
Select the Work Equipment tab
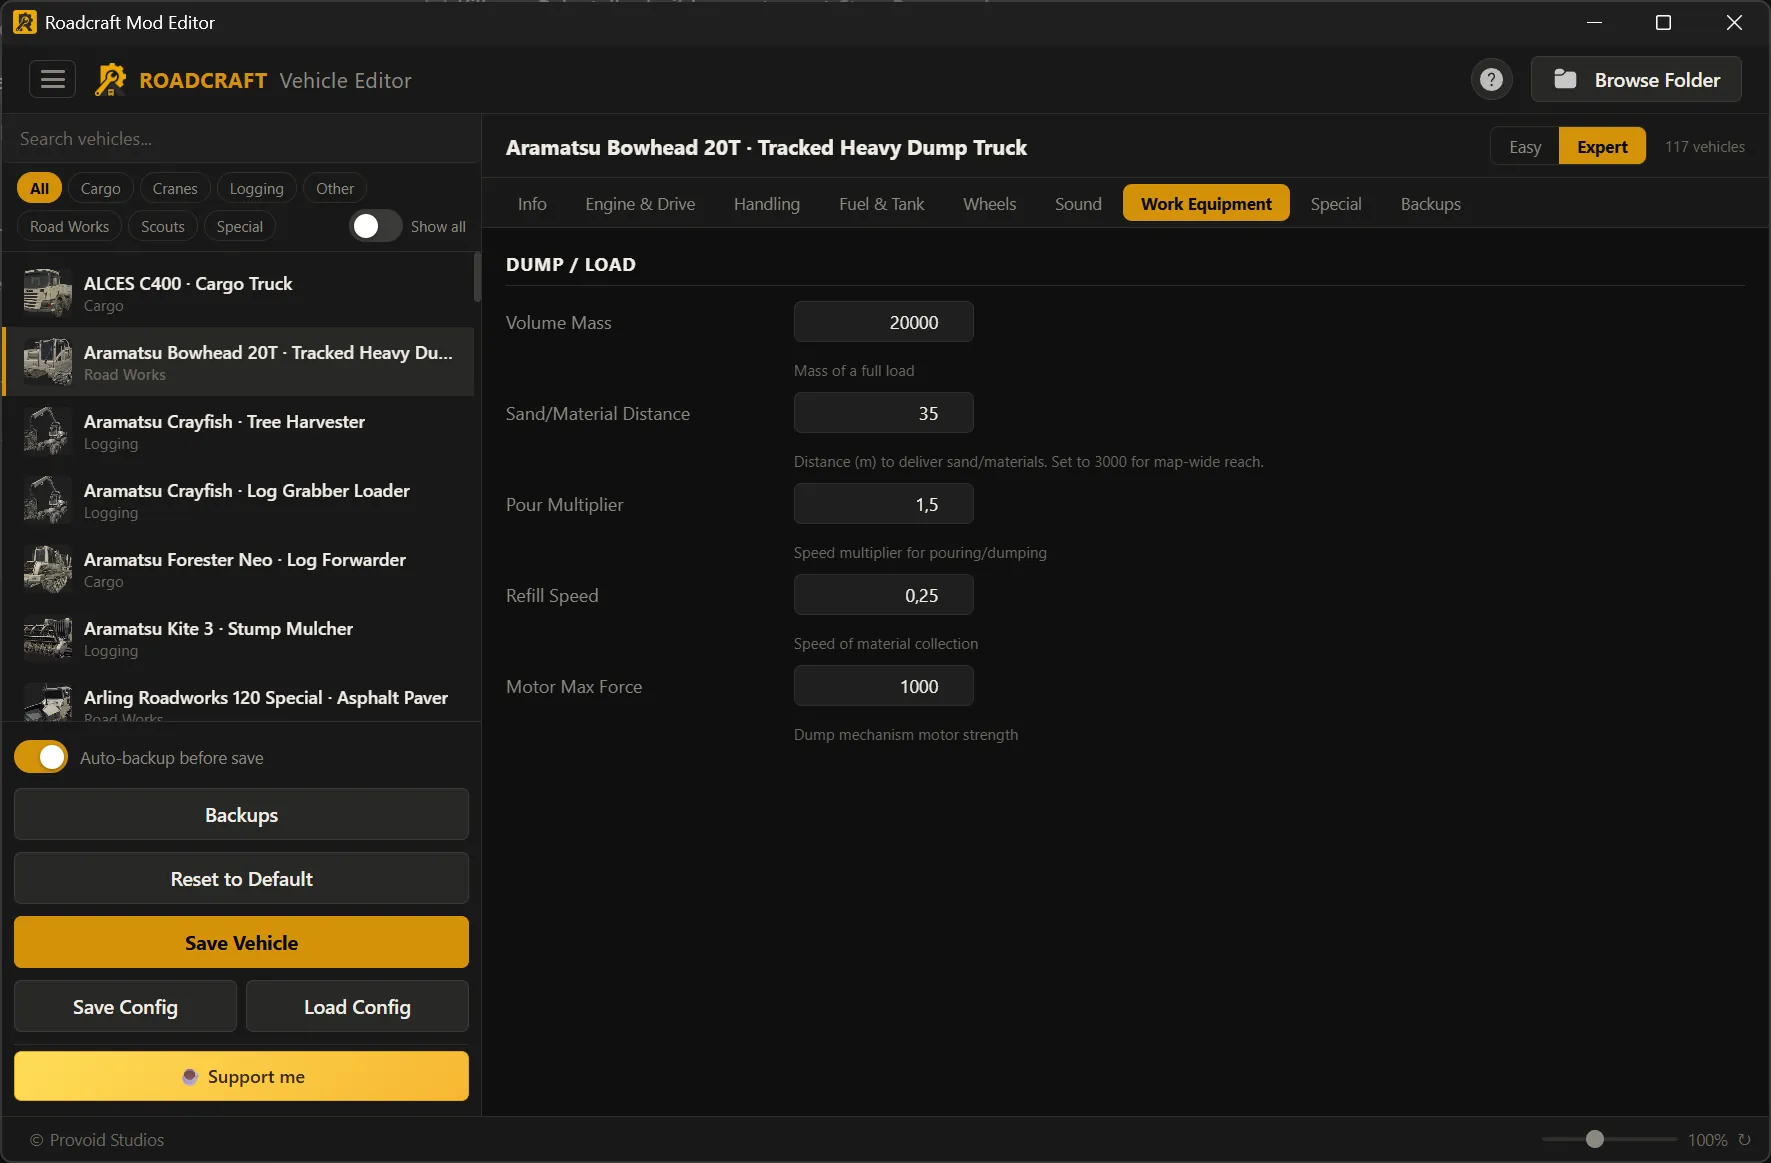[x=1206, y=203]
